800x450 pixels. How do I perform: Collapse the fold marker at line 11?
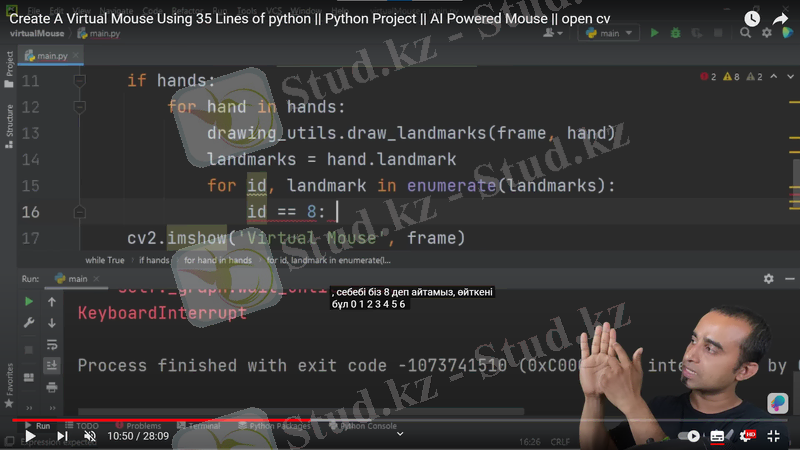tap(80, 81)
